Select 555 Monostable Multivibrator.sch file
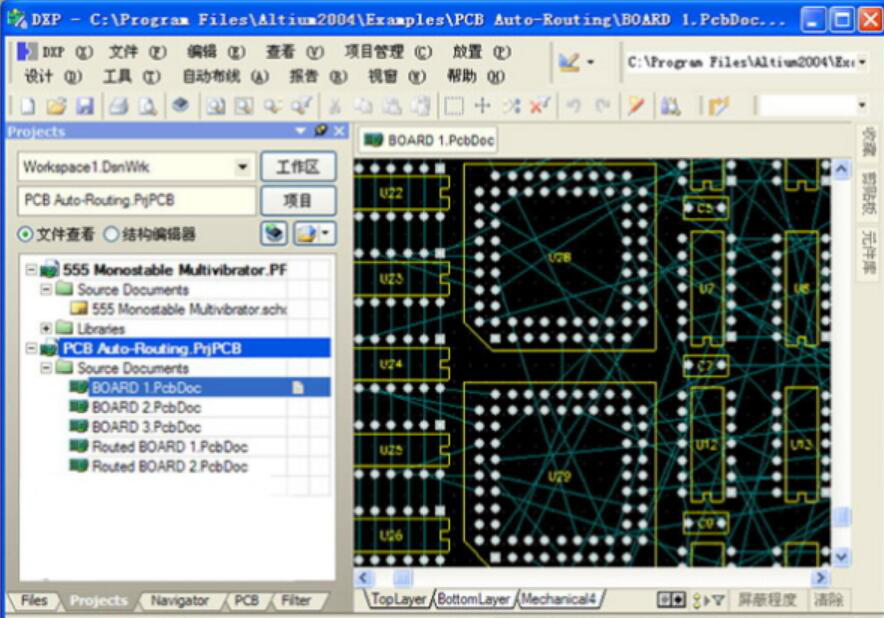 [189, 309]
